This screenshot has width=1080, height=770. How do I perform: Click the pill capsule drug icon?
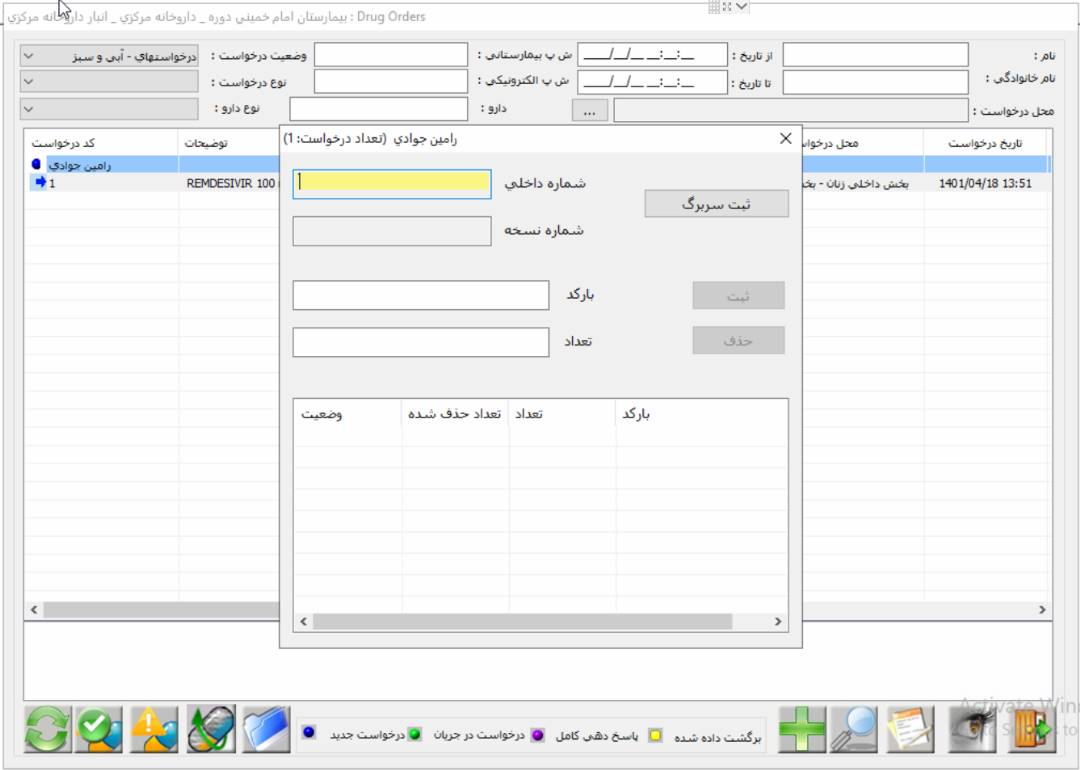211,729
